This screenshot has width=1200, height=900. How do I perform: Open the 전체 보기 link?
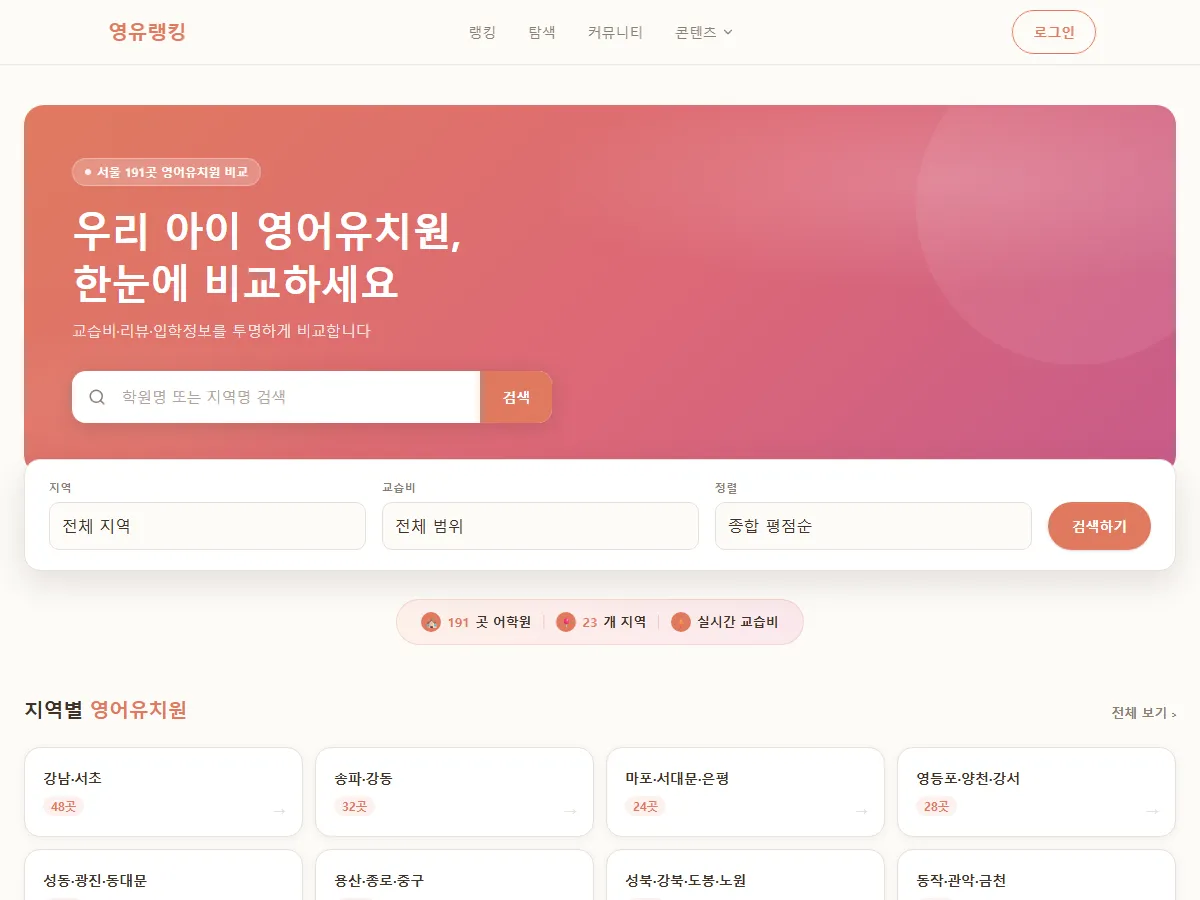coord(1142,711)
